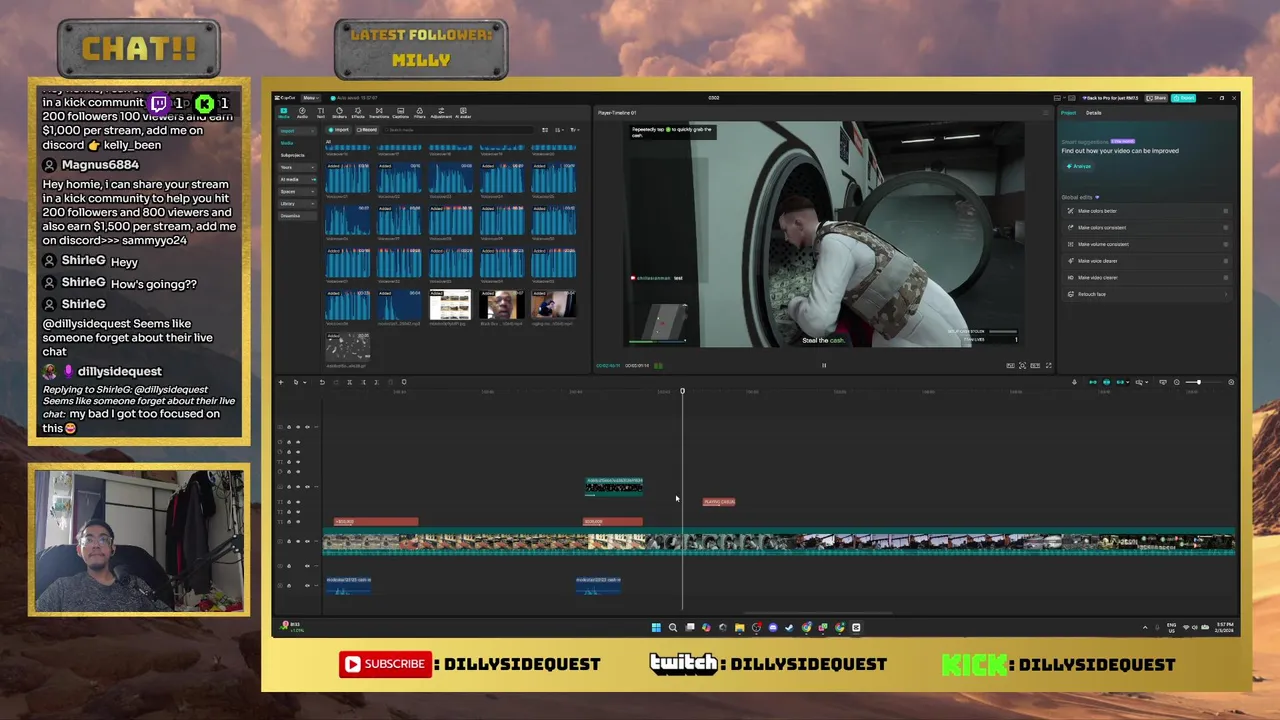Toggle main track magnet in timeline toolbar

click(x=1093, y=382)
